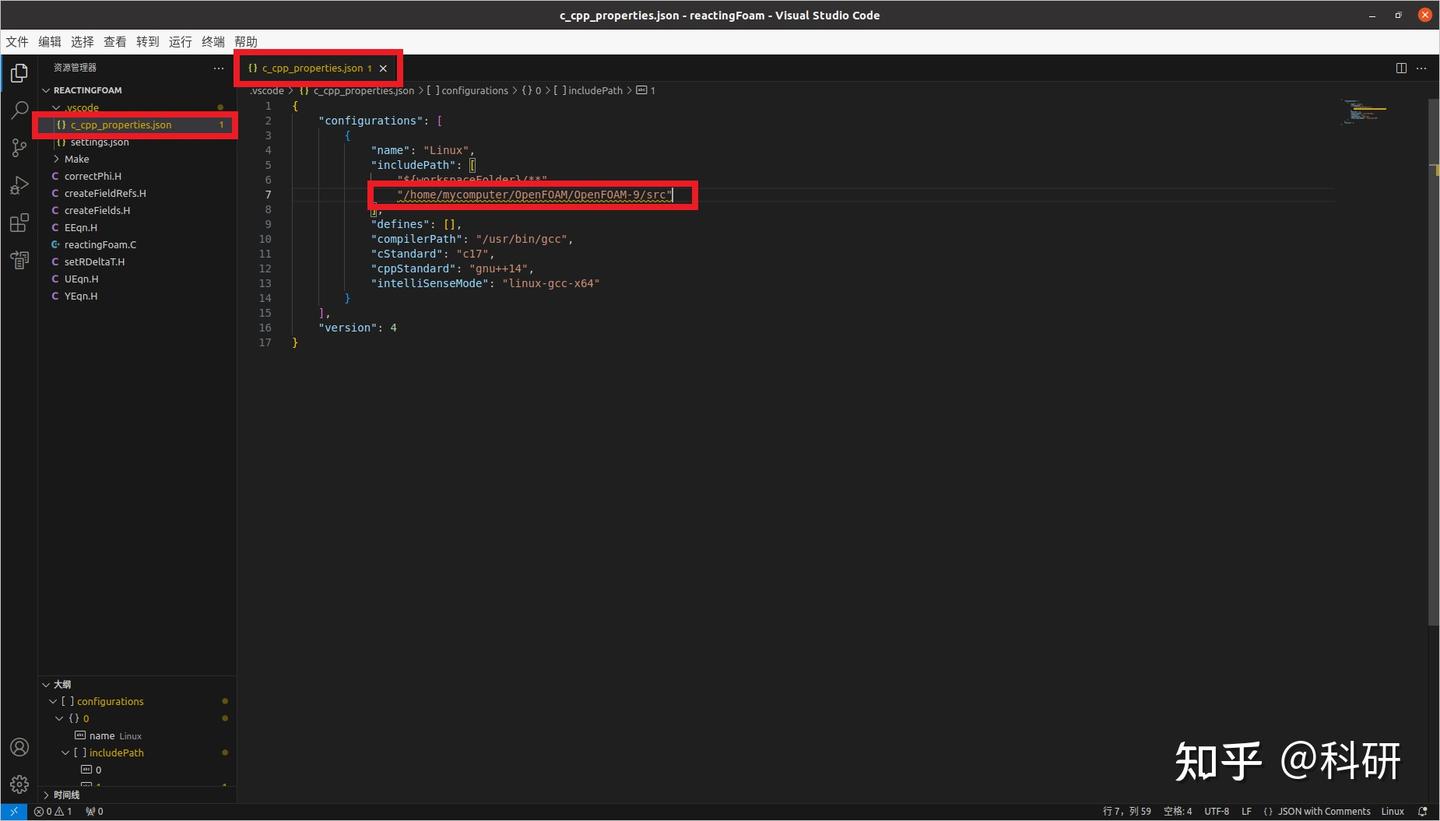The width and height of the screenshot is (1440, 821).
Task: Split the editor using the toolbar icon
Action: [x=1401, y=67]
